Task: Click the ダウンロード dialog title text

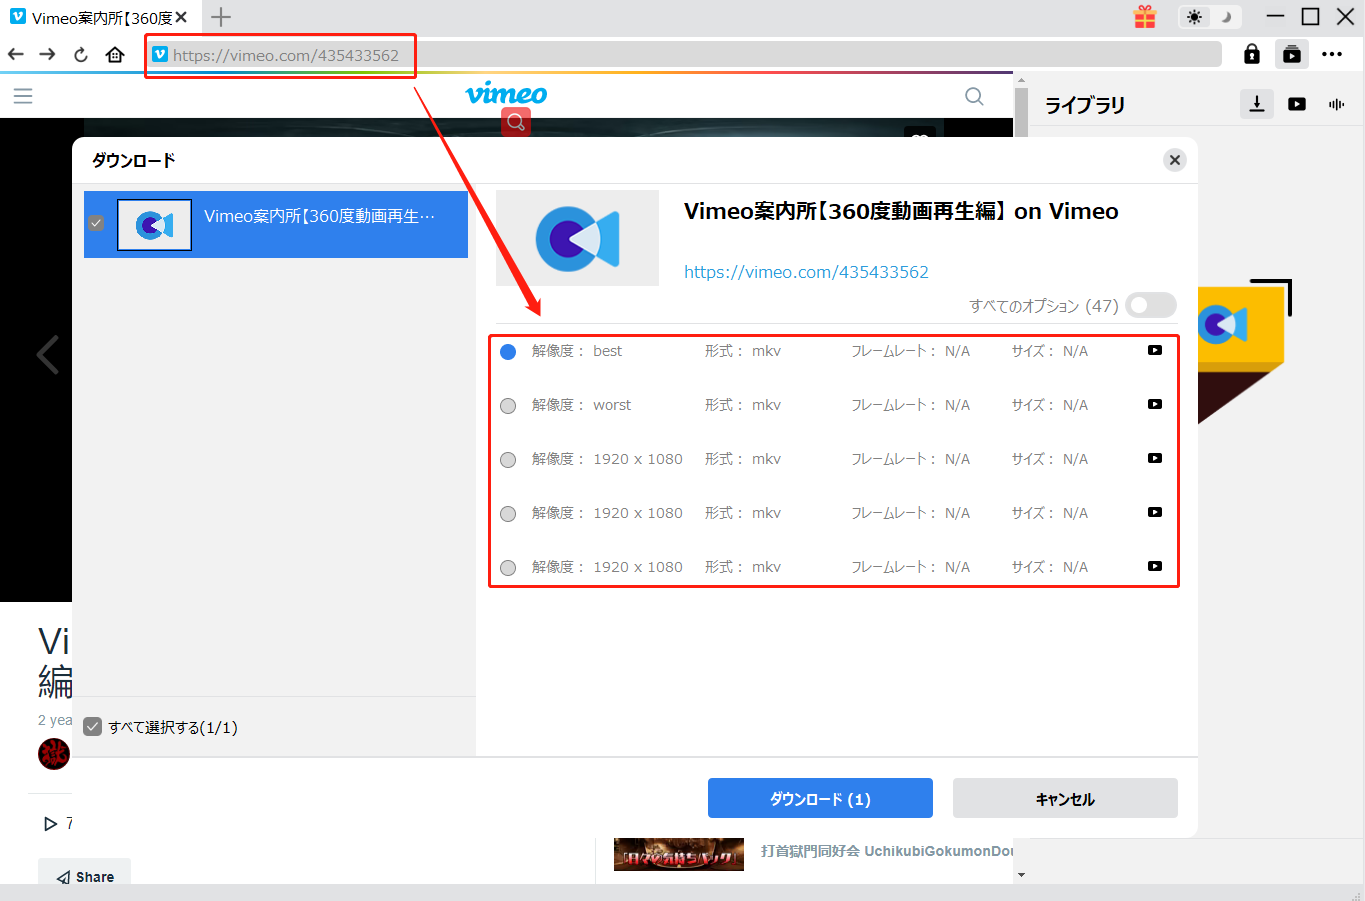Action: point(134,160)
